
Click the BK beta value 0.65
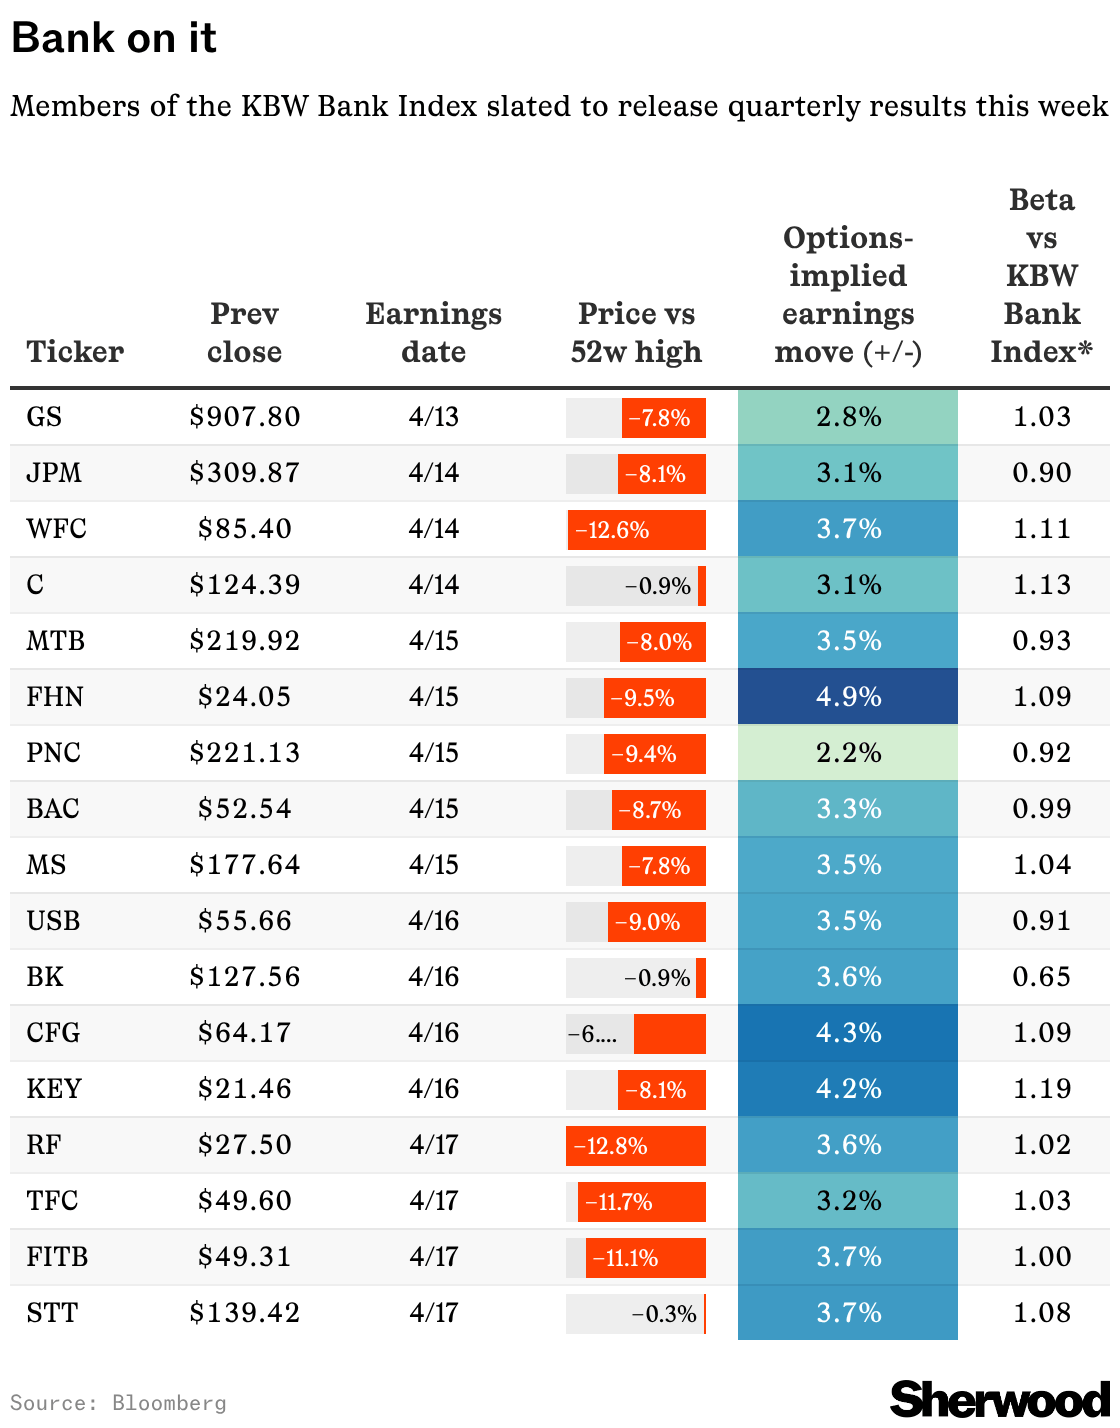point(1041,977)
